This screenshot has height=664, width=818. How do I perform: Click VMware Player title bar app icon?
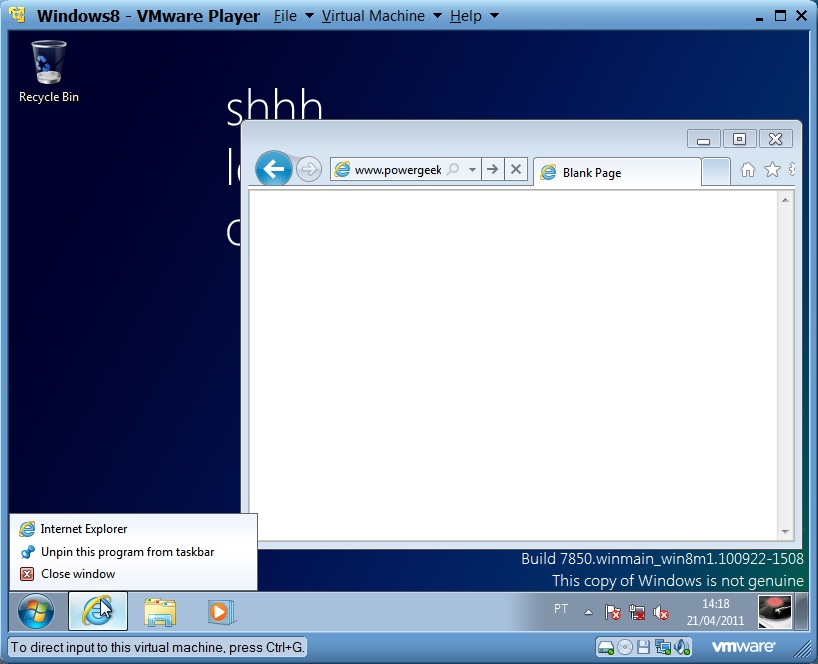17,15
